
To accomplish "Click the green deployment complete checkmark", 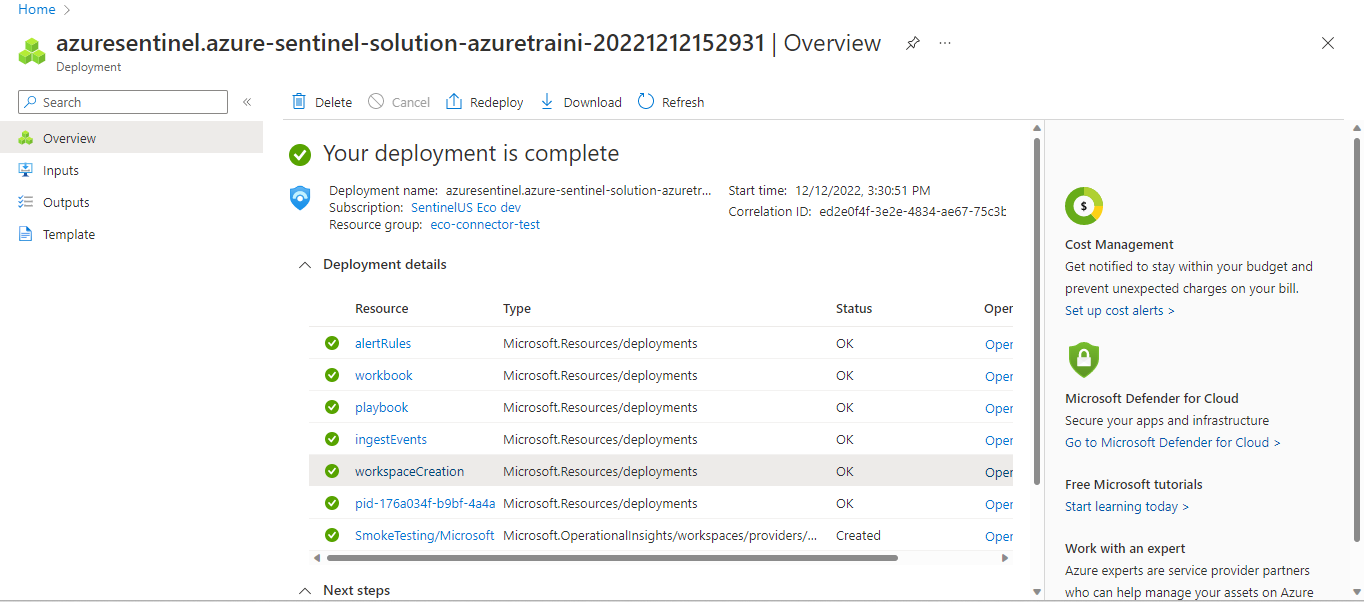I will [x=299, y=155].
